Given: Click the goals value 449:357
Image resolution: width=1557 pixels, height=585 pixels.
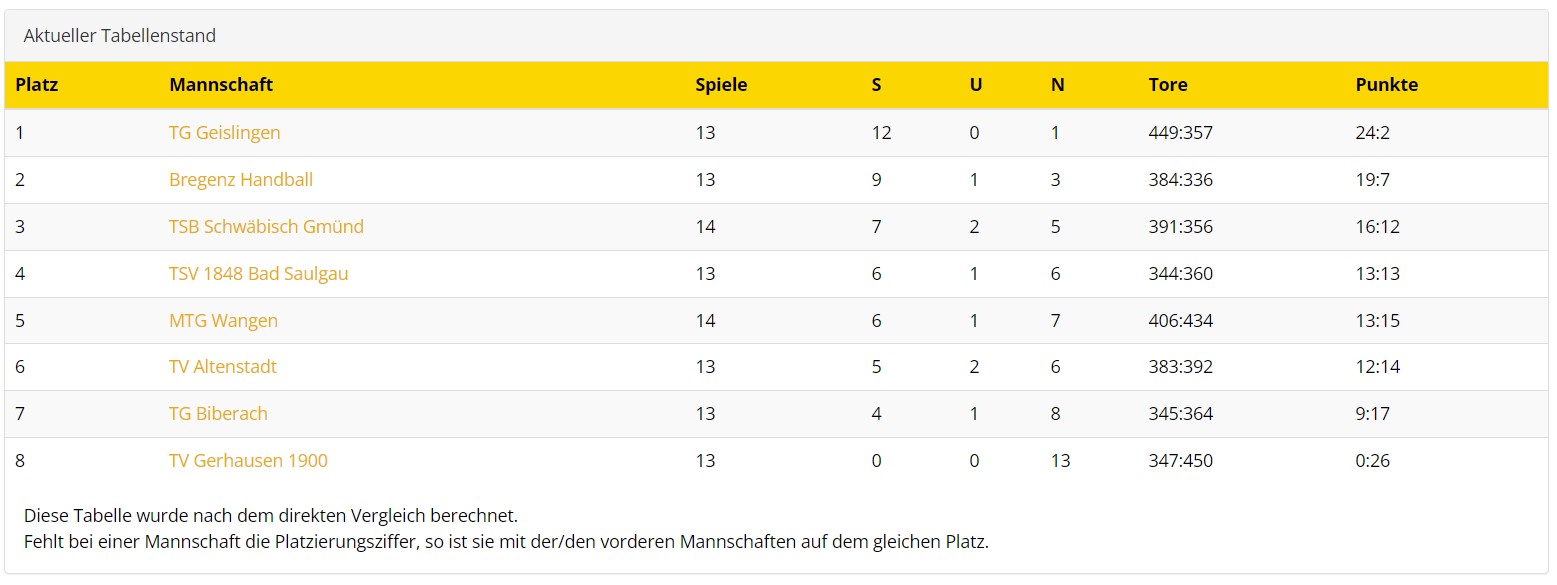Looking at the screenshot, I should [x=1180, y=133].
